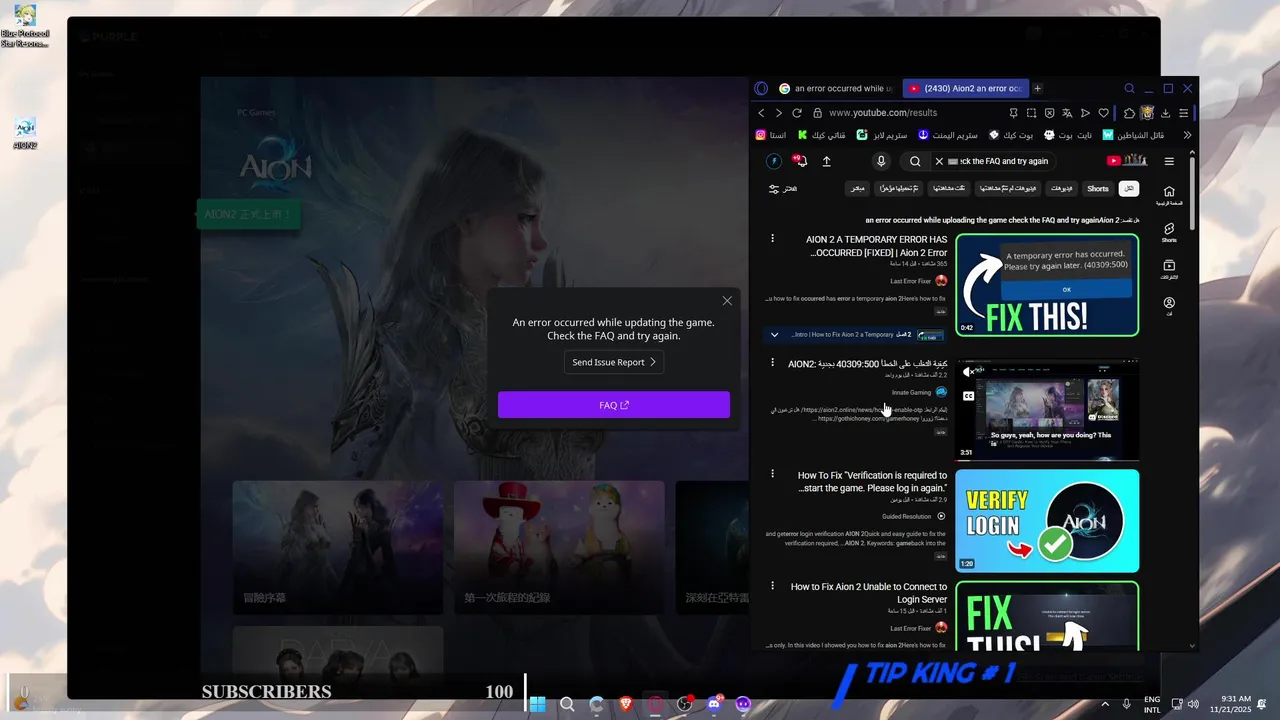Open options for the A TEMPORARY ERROR video
Viewport: 1280px width, 720px height.
(x=772, y=239)
